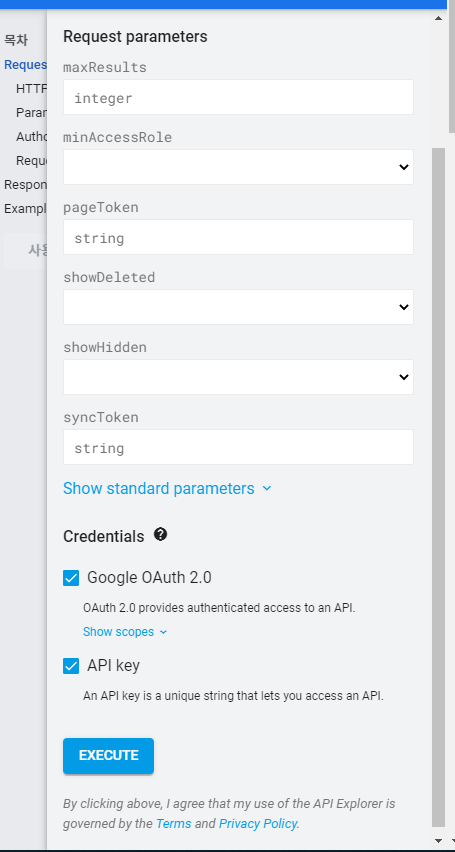The image size is (455, 852).
Task: Open the Terms link
Action: tap(173, 824)
